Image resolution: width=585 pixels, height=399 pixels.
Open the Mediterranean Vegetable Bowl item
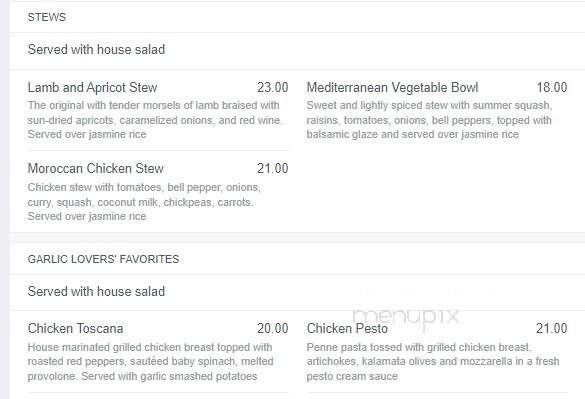coord(392,88)
